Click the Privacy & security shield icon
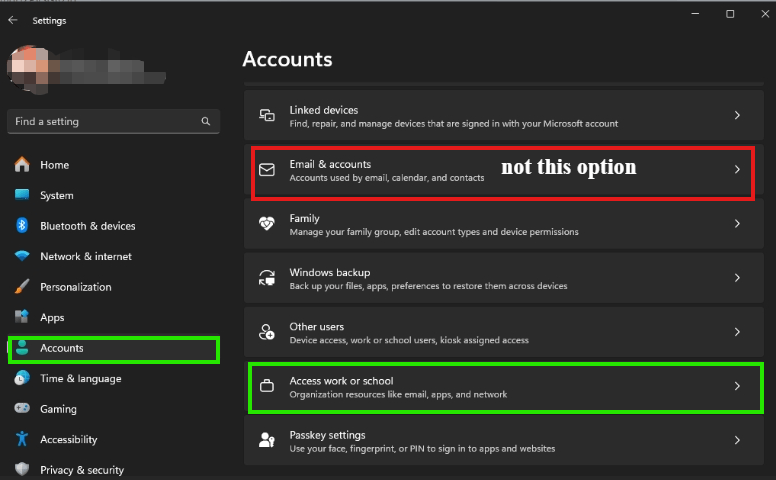This screenshot has height=480, width=776. (22, 469)
